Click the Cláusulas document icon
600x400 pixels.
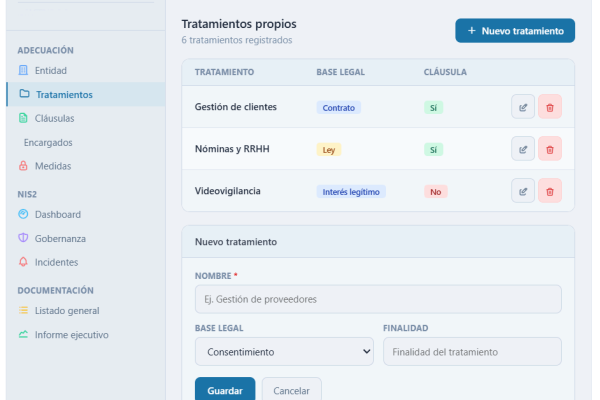pos(23,118)
